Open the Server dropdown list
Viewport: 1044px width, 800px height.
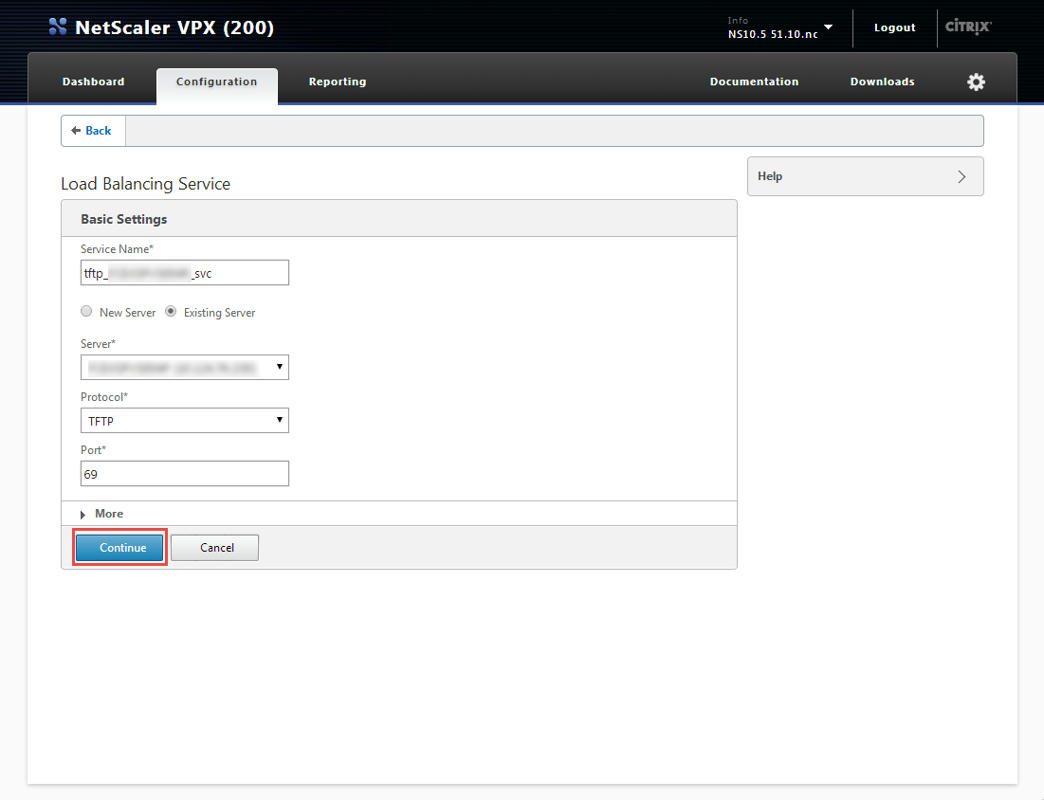coord(184,367)
